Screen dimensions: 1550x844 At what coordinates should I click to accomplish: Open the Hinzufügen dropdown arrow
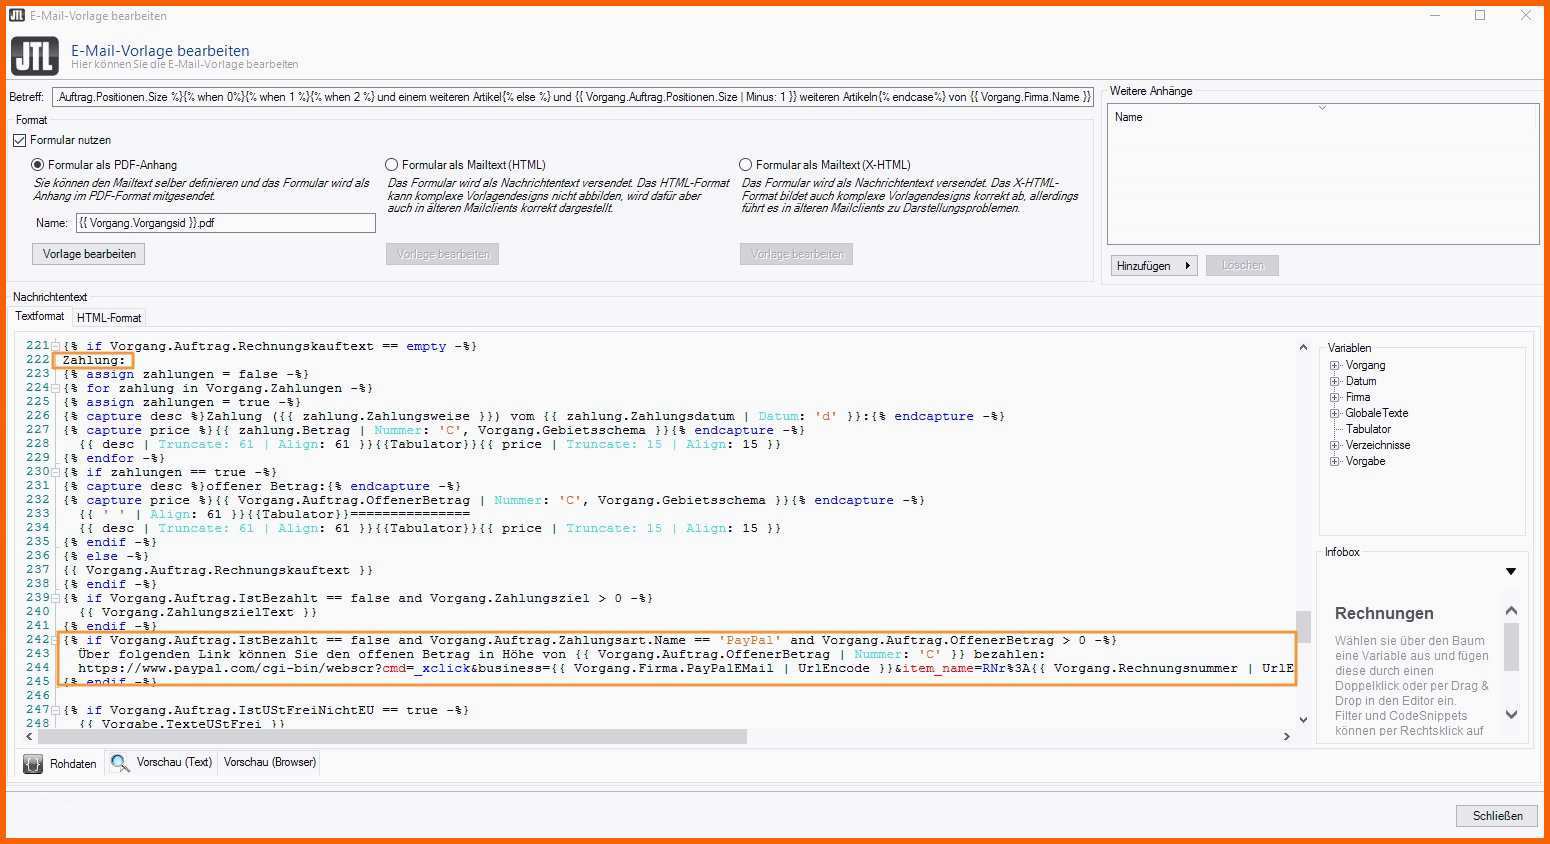click(x=1187, y=266)
